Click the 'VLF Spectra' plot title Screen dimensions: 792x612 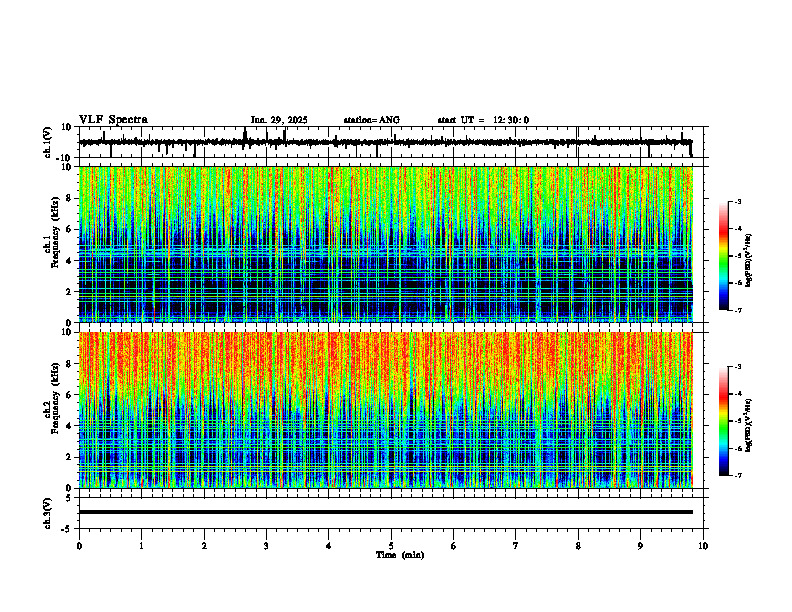click(113, 119)
